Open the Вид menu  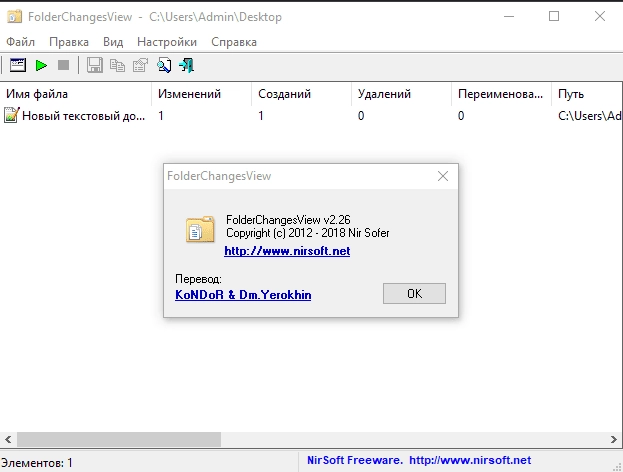[x=113, y=42]
